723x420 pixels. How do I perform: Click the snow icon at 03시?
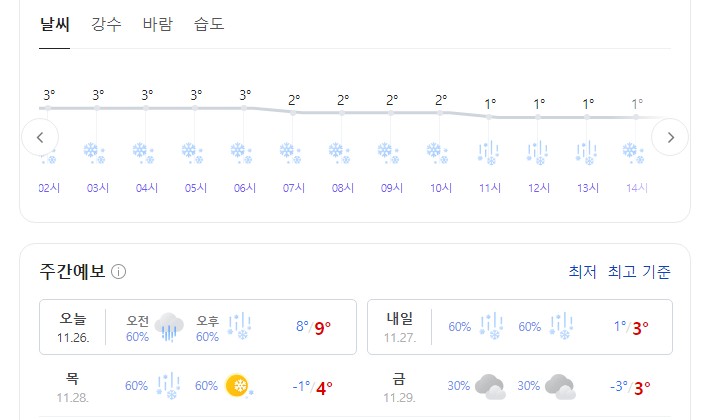pos(97,152)
